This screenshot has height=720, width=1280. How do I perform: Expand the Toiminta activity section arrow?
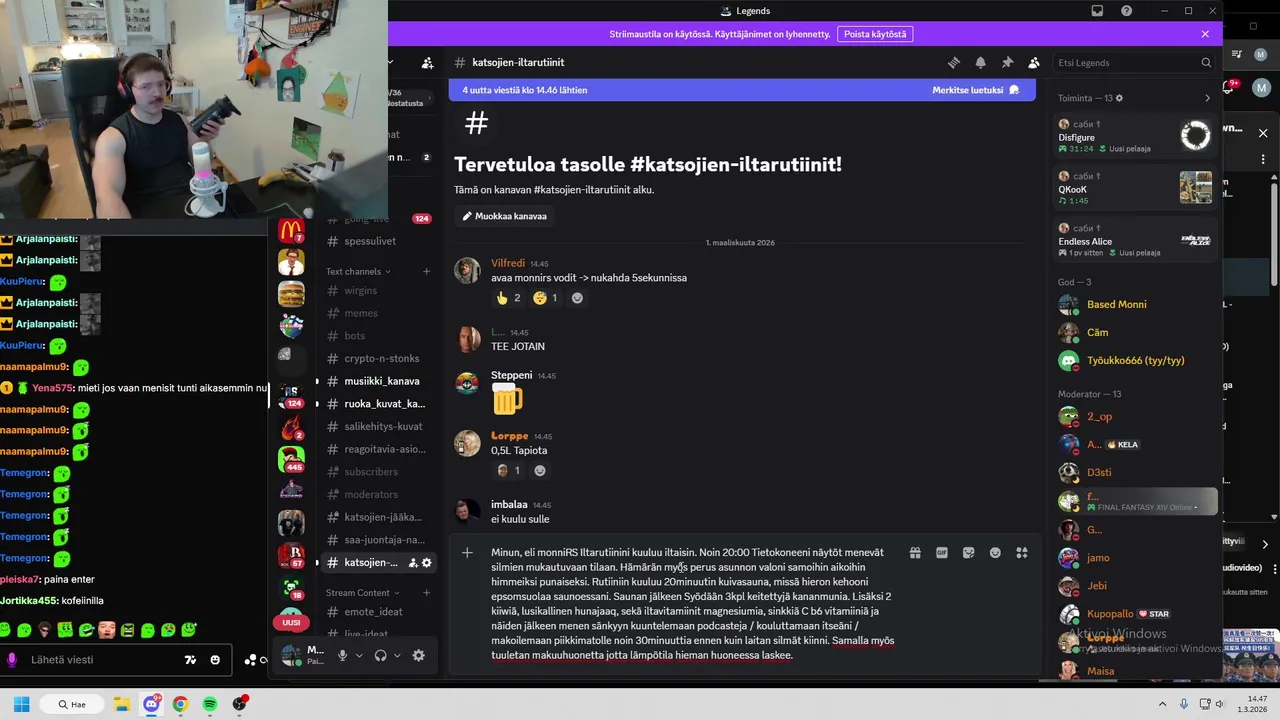(1207, 98)
